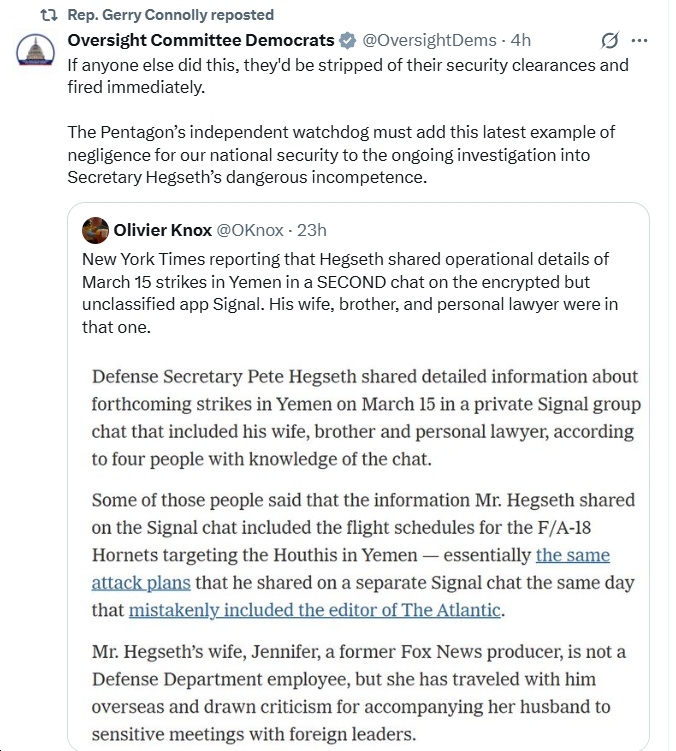The image size is (676, 751).
Task: Click the verified badge beside Oversight Committee Democrats
Action: 348,41
